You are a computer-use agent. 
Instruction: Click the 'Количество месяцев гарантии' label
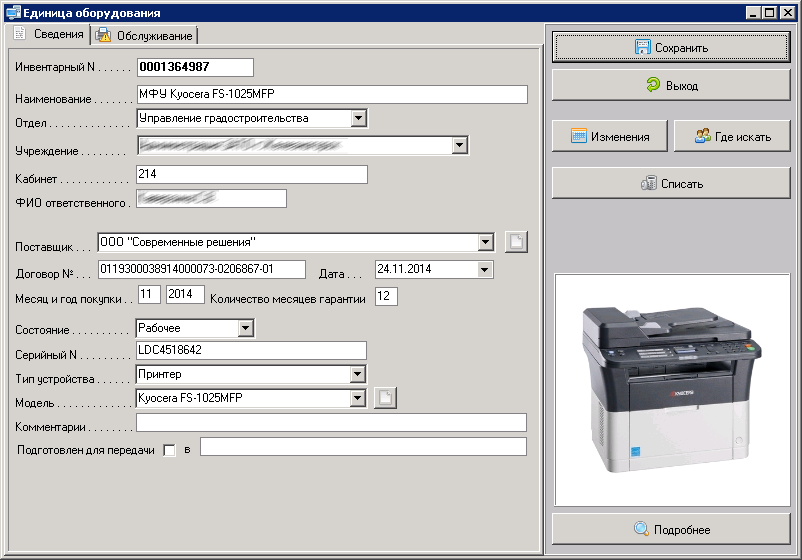[287, 299]
